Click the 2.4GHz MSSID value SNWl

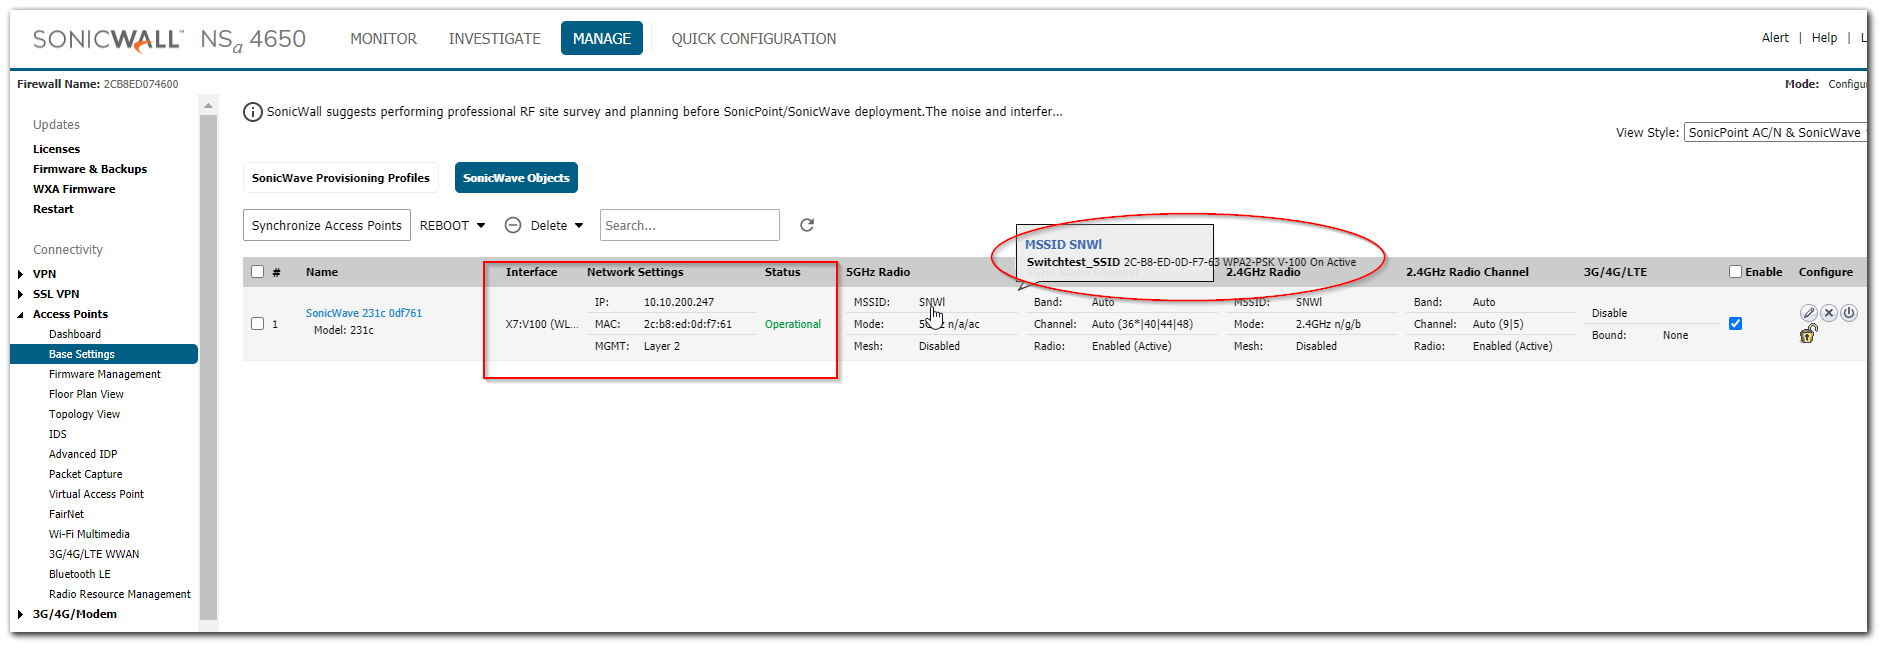[1309, 302]
